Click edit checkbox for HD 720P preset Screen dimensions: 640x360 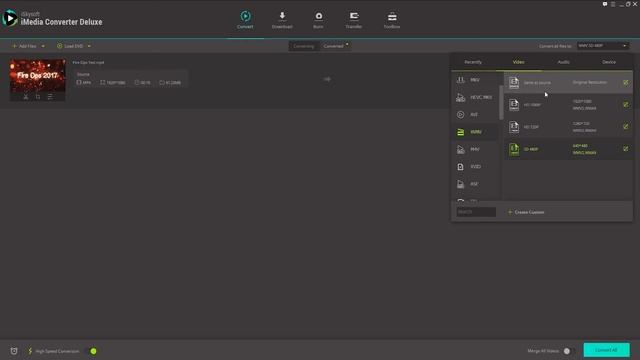pos(626,127)
